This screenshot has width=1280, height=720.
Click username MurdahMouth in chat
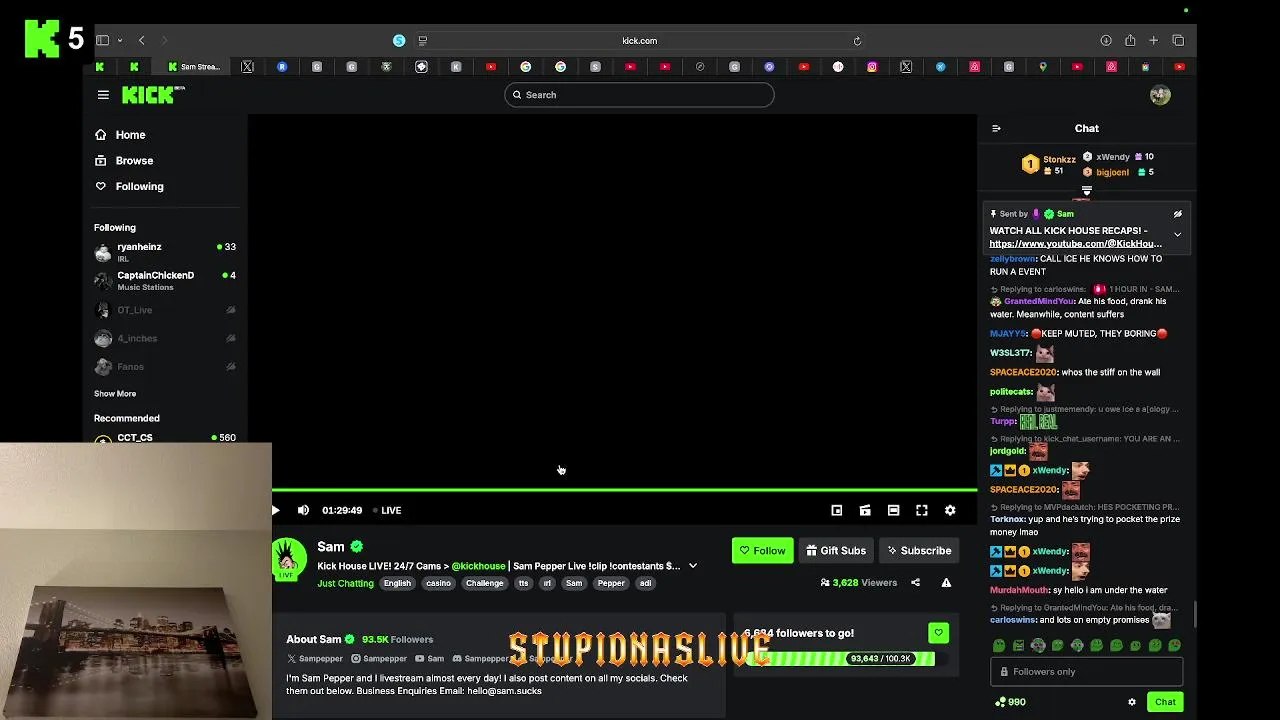[1019, 590]
